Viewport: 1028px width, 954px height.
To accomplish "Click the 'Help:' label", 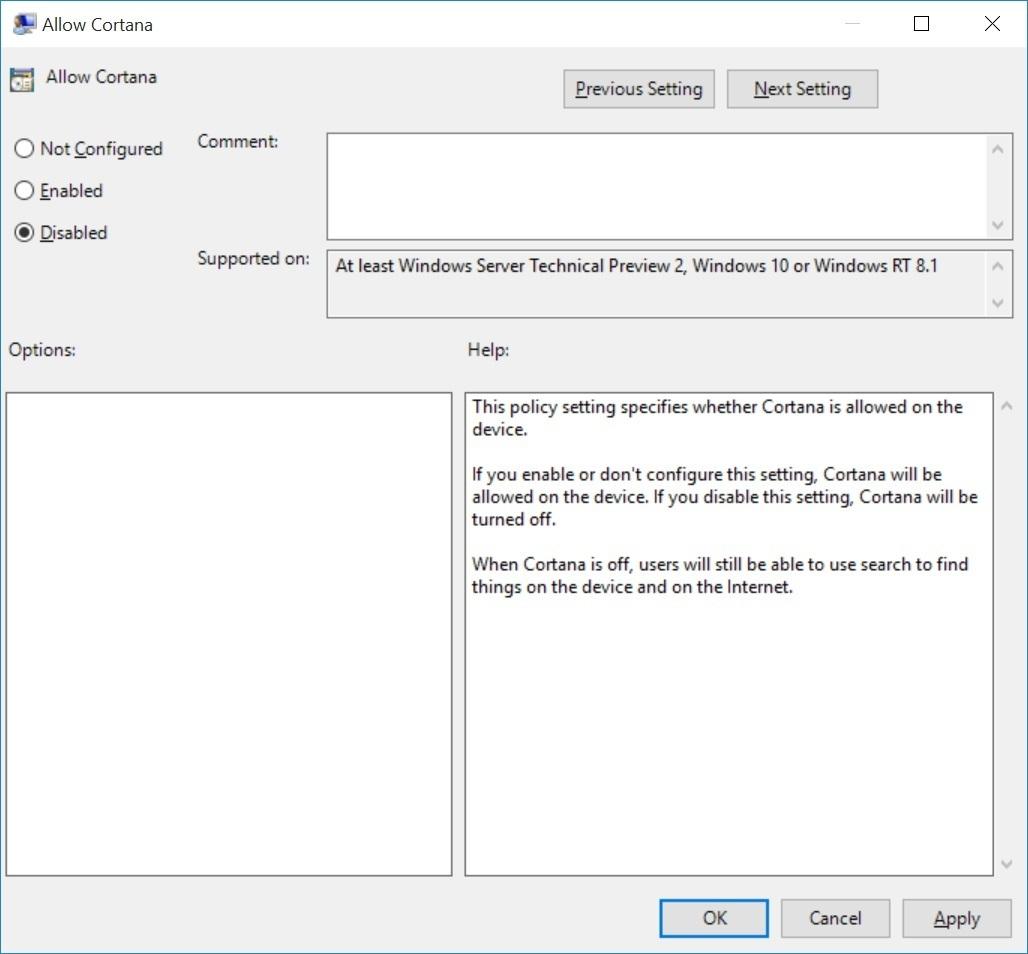I will [488, 350].
